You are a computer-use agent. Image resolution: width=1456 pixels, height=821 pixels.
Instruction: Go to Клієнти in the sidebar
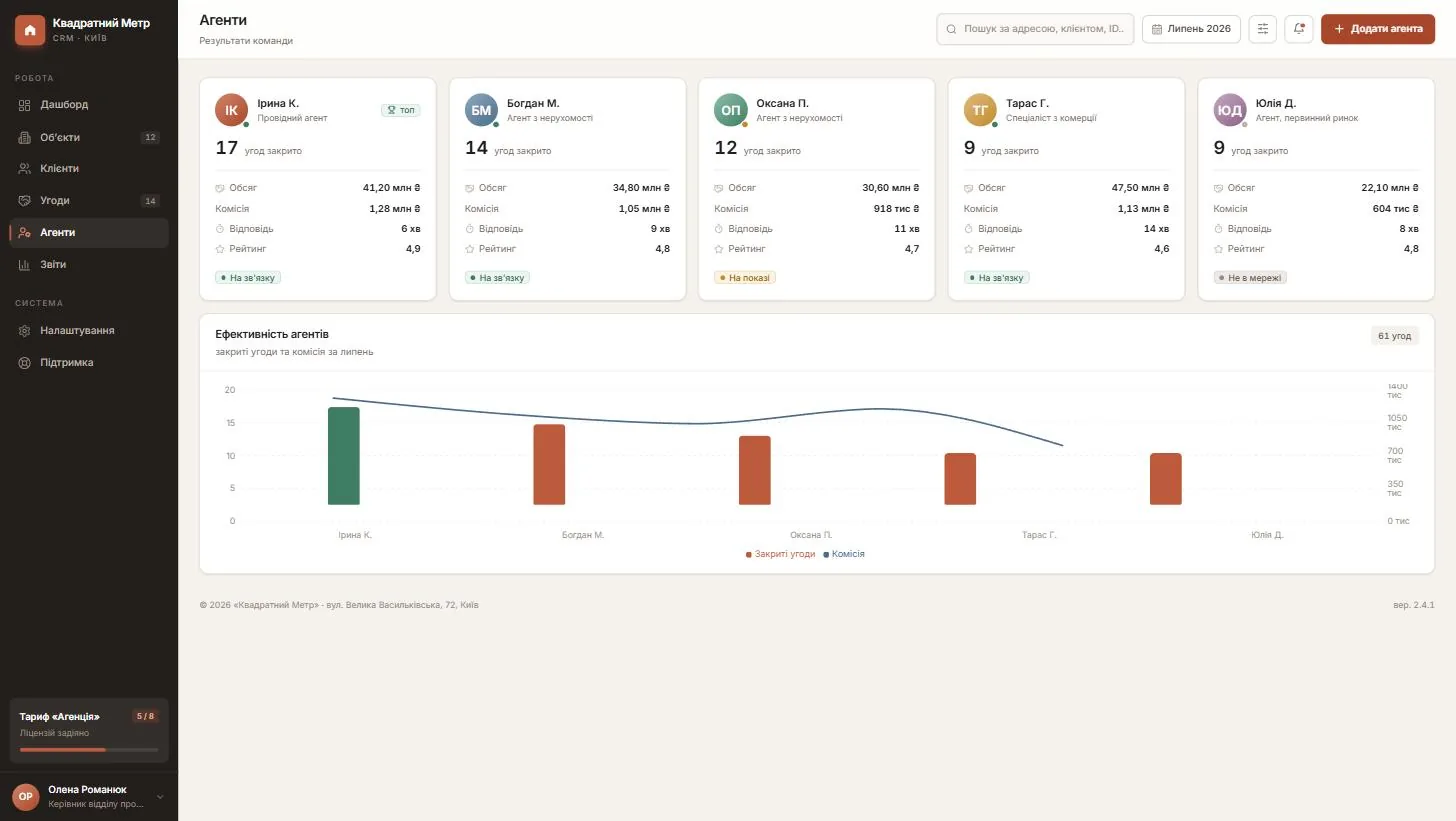point(89,169)
